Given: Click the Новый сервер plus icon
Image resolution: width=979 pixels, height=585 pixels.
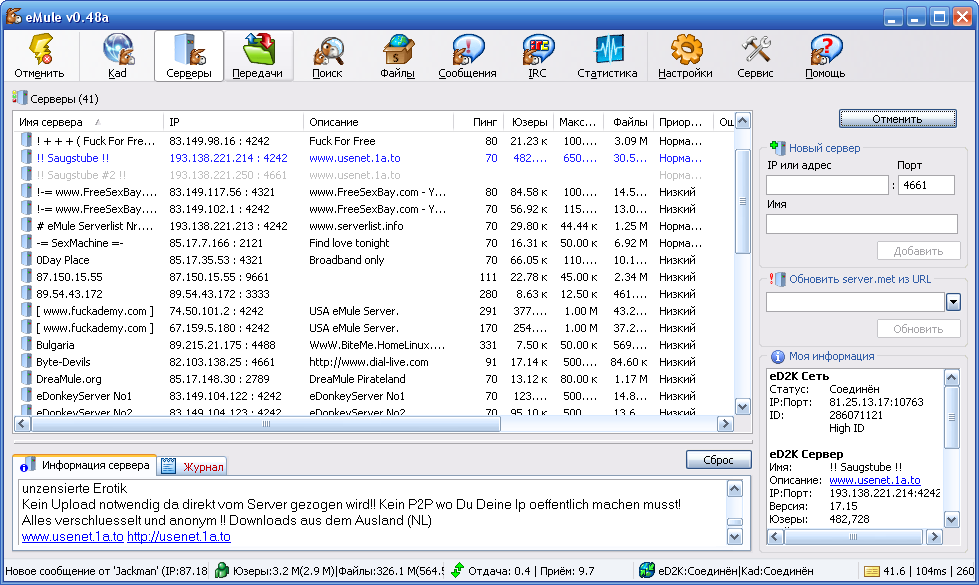Looking at the screenshot, I should point(777,148).
